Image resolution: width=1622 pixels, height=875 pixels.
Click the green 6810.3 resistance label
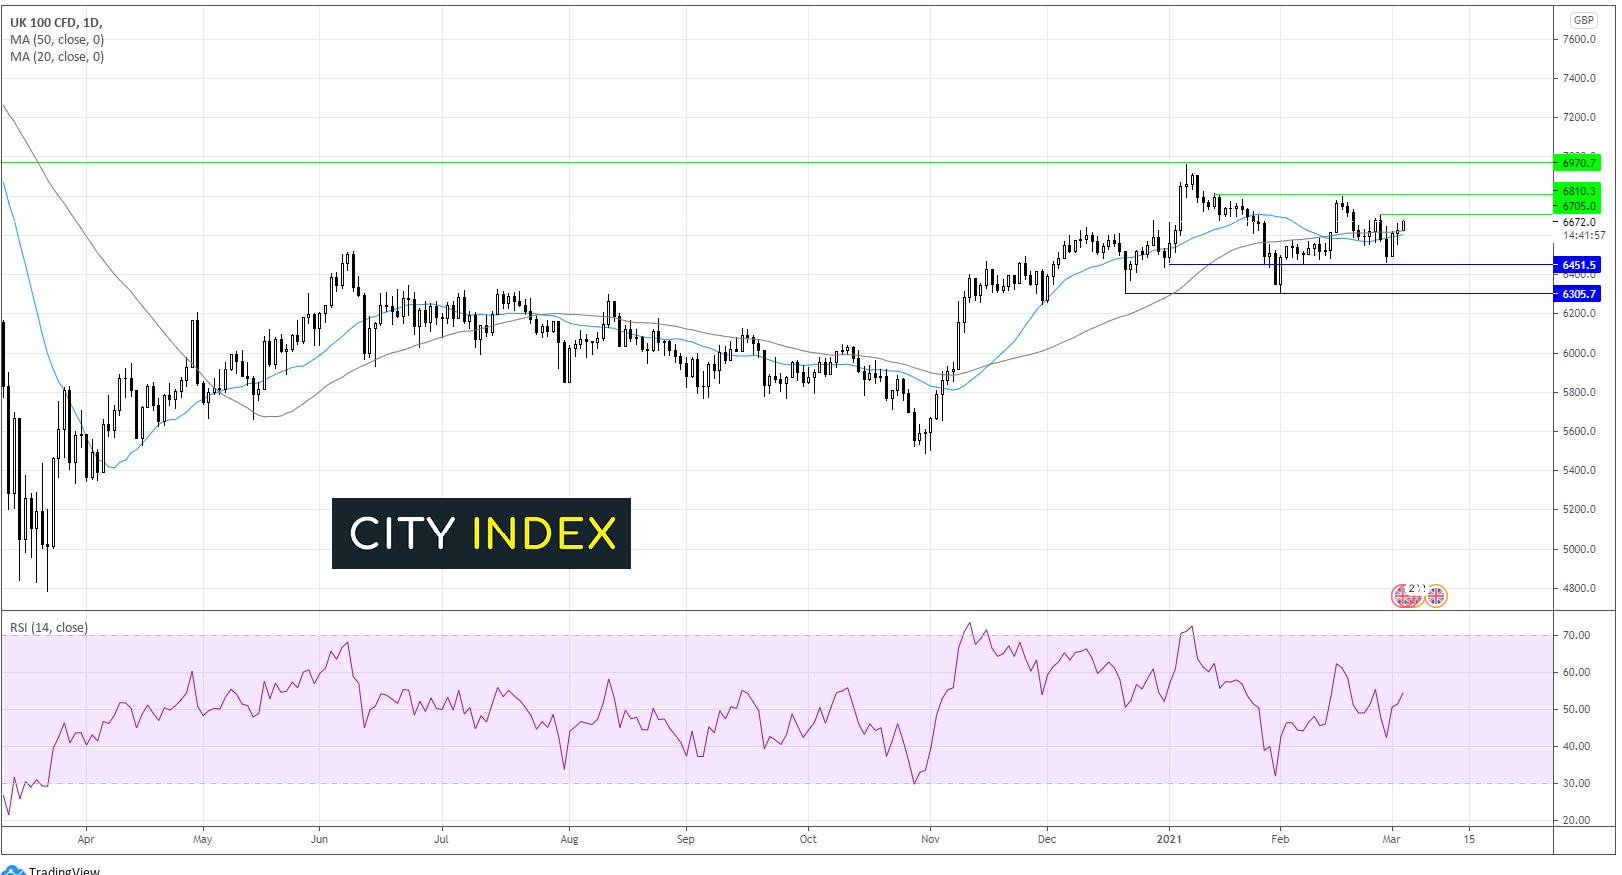click(1578, 191)
